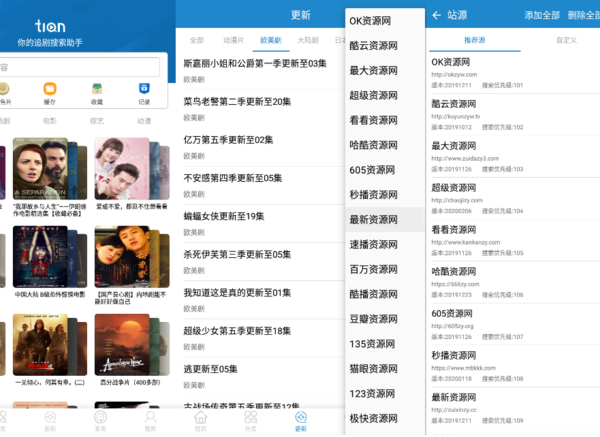The height and width of the screenshot is (437, 600).
Task: Open the A Separation movie poster thumbnail
Action: click(40, 168)
